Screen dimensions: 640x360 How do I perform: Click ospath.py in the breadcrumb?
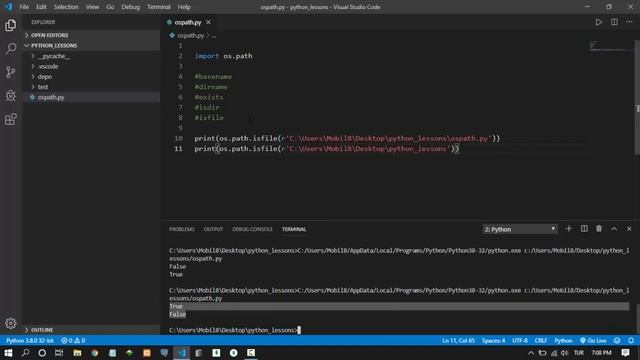pyautogui.click(x=191, y=36)
